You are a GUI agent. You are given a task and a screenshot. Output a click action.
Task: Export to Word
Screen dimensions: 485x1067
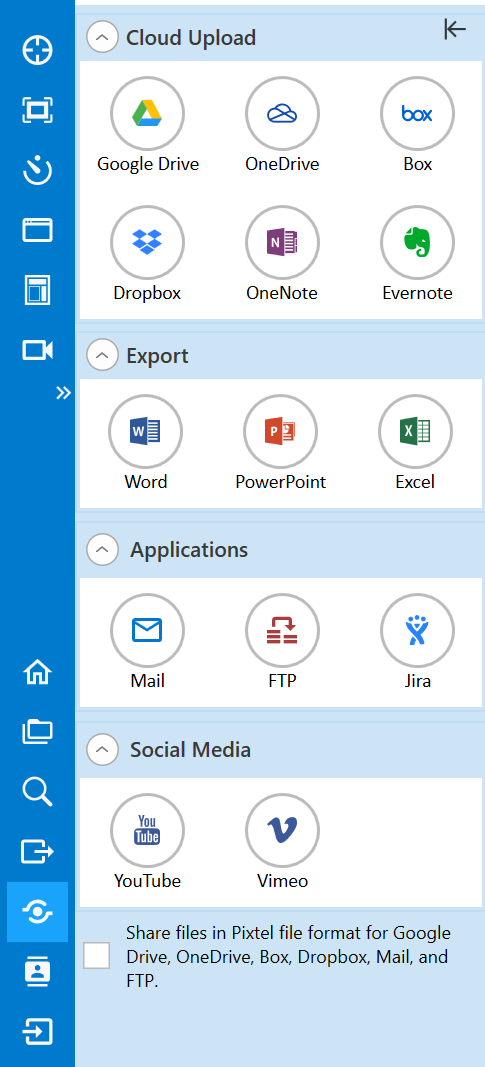(x=146, y=431)
